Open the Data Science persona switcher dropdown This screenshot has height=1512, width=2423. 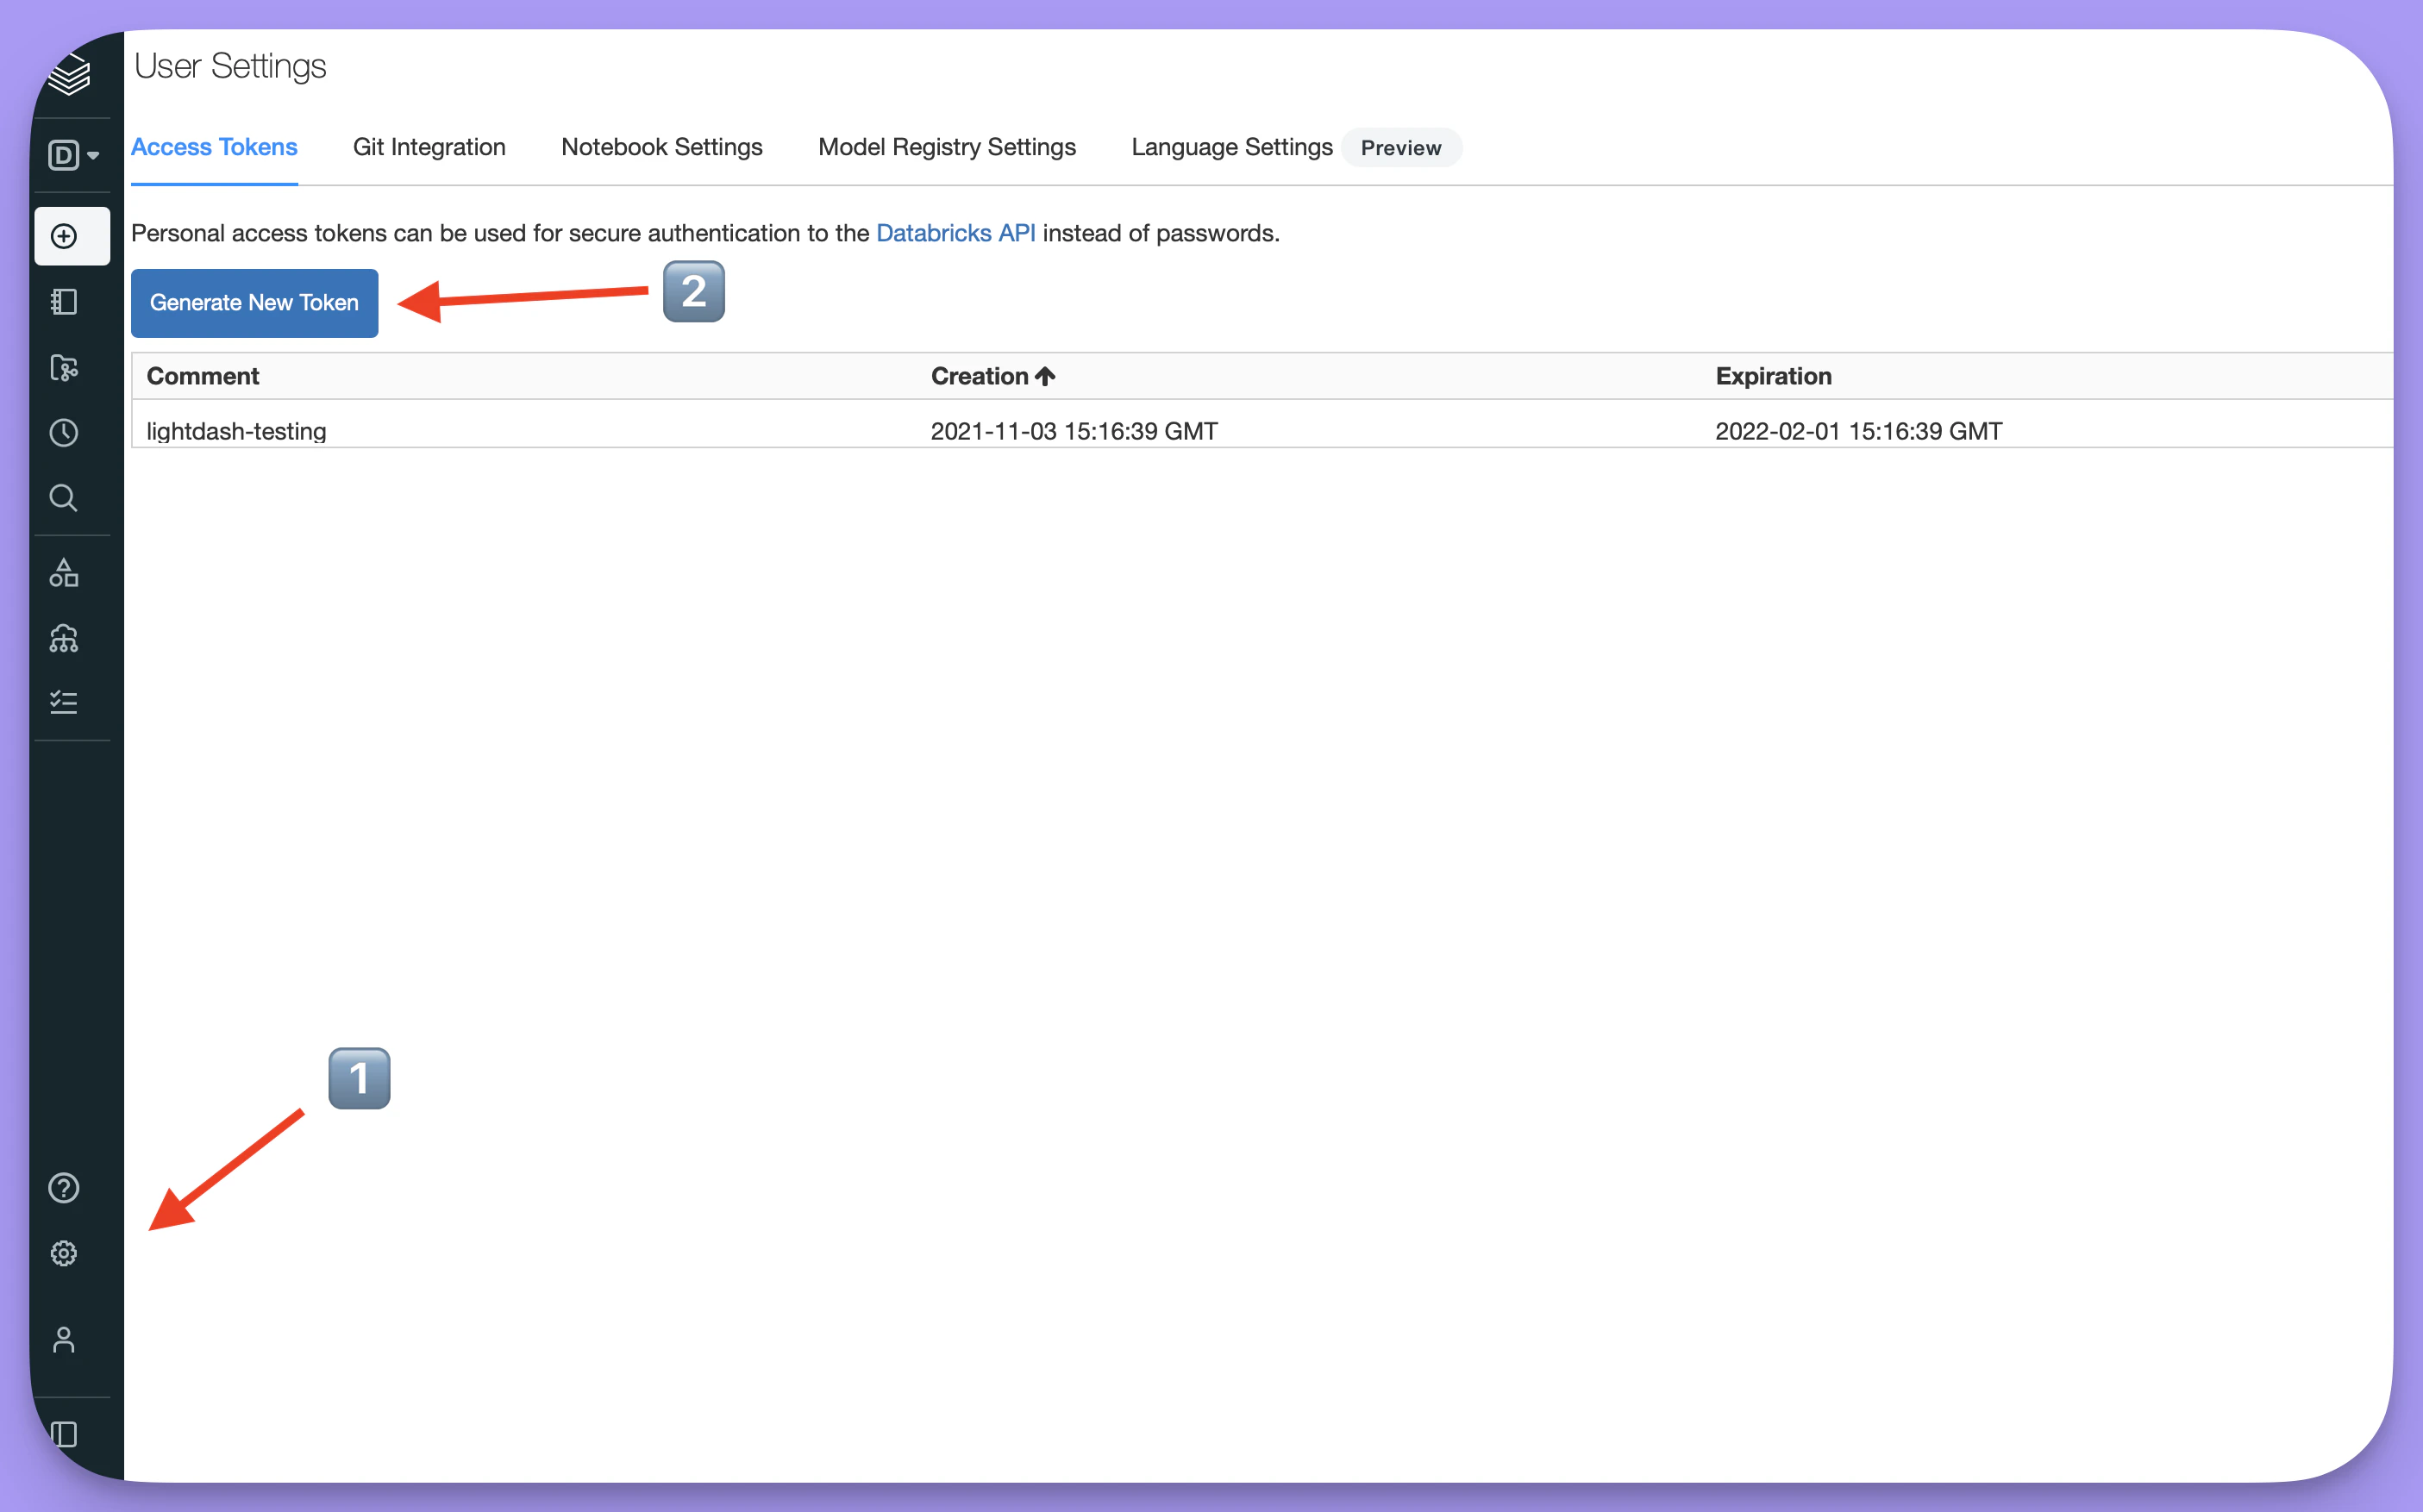[73, 155]
